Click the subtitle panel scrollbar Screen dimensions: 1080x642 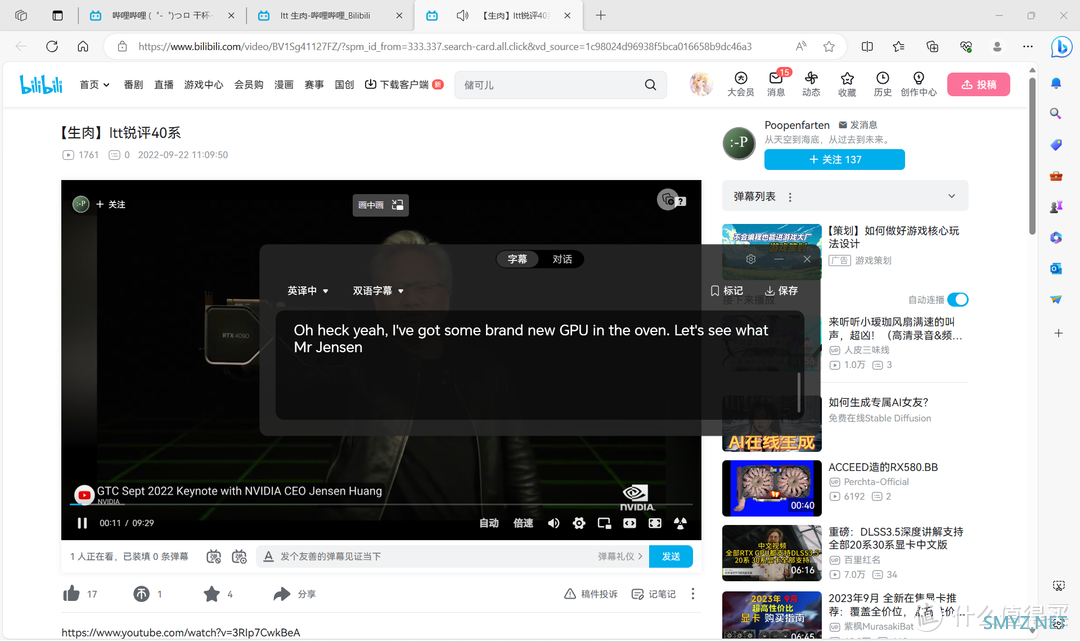pyautogui.click(x=799, y=392)
